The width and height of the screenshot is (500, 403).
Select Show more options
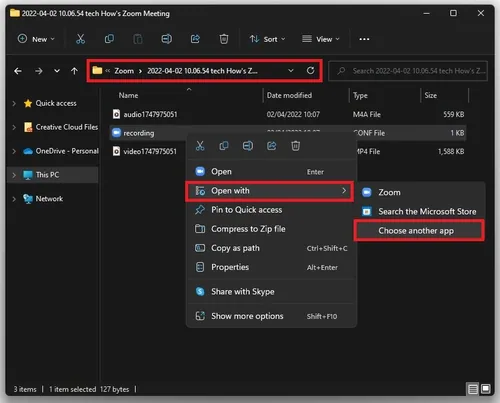271,316
